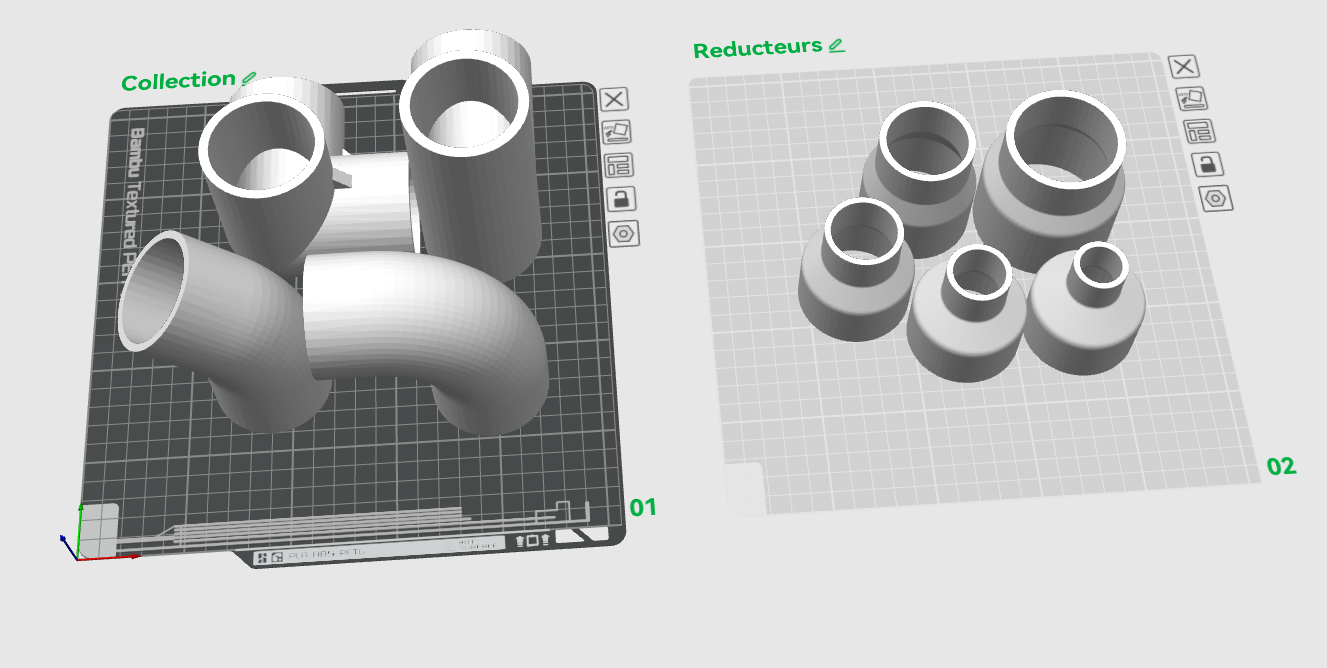The width and height of the screenshot is (1327, 668).
Task: Select the largest reducer on Reducteurs plate
Action: click(x=1052, y=182)
